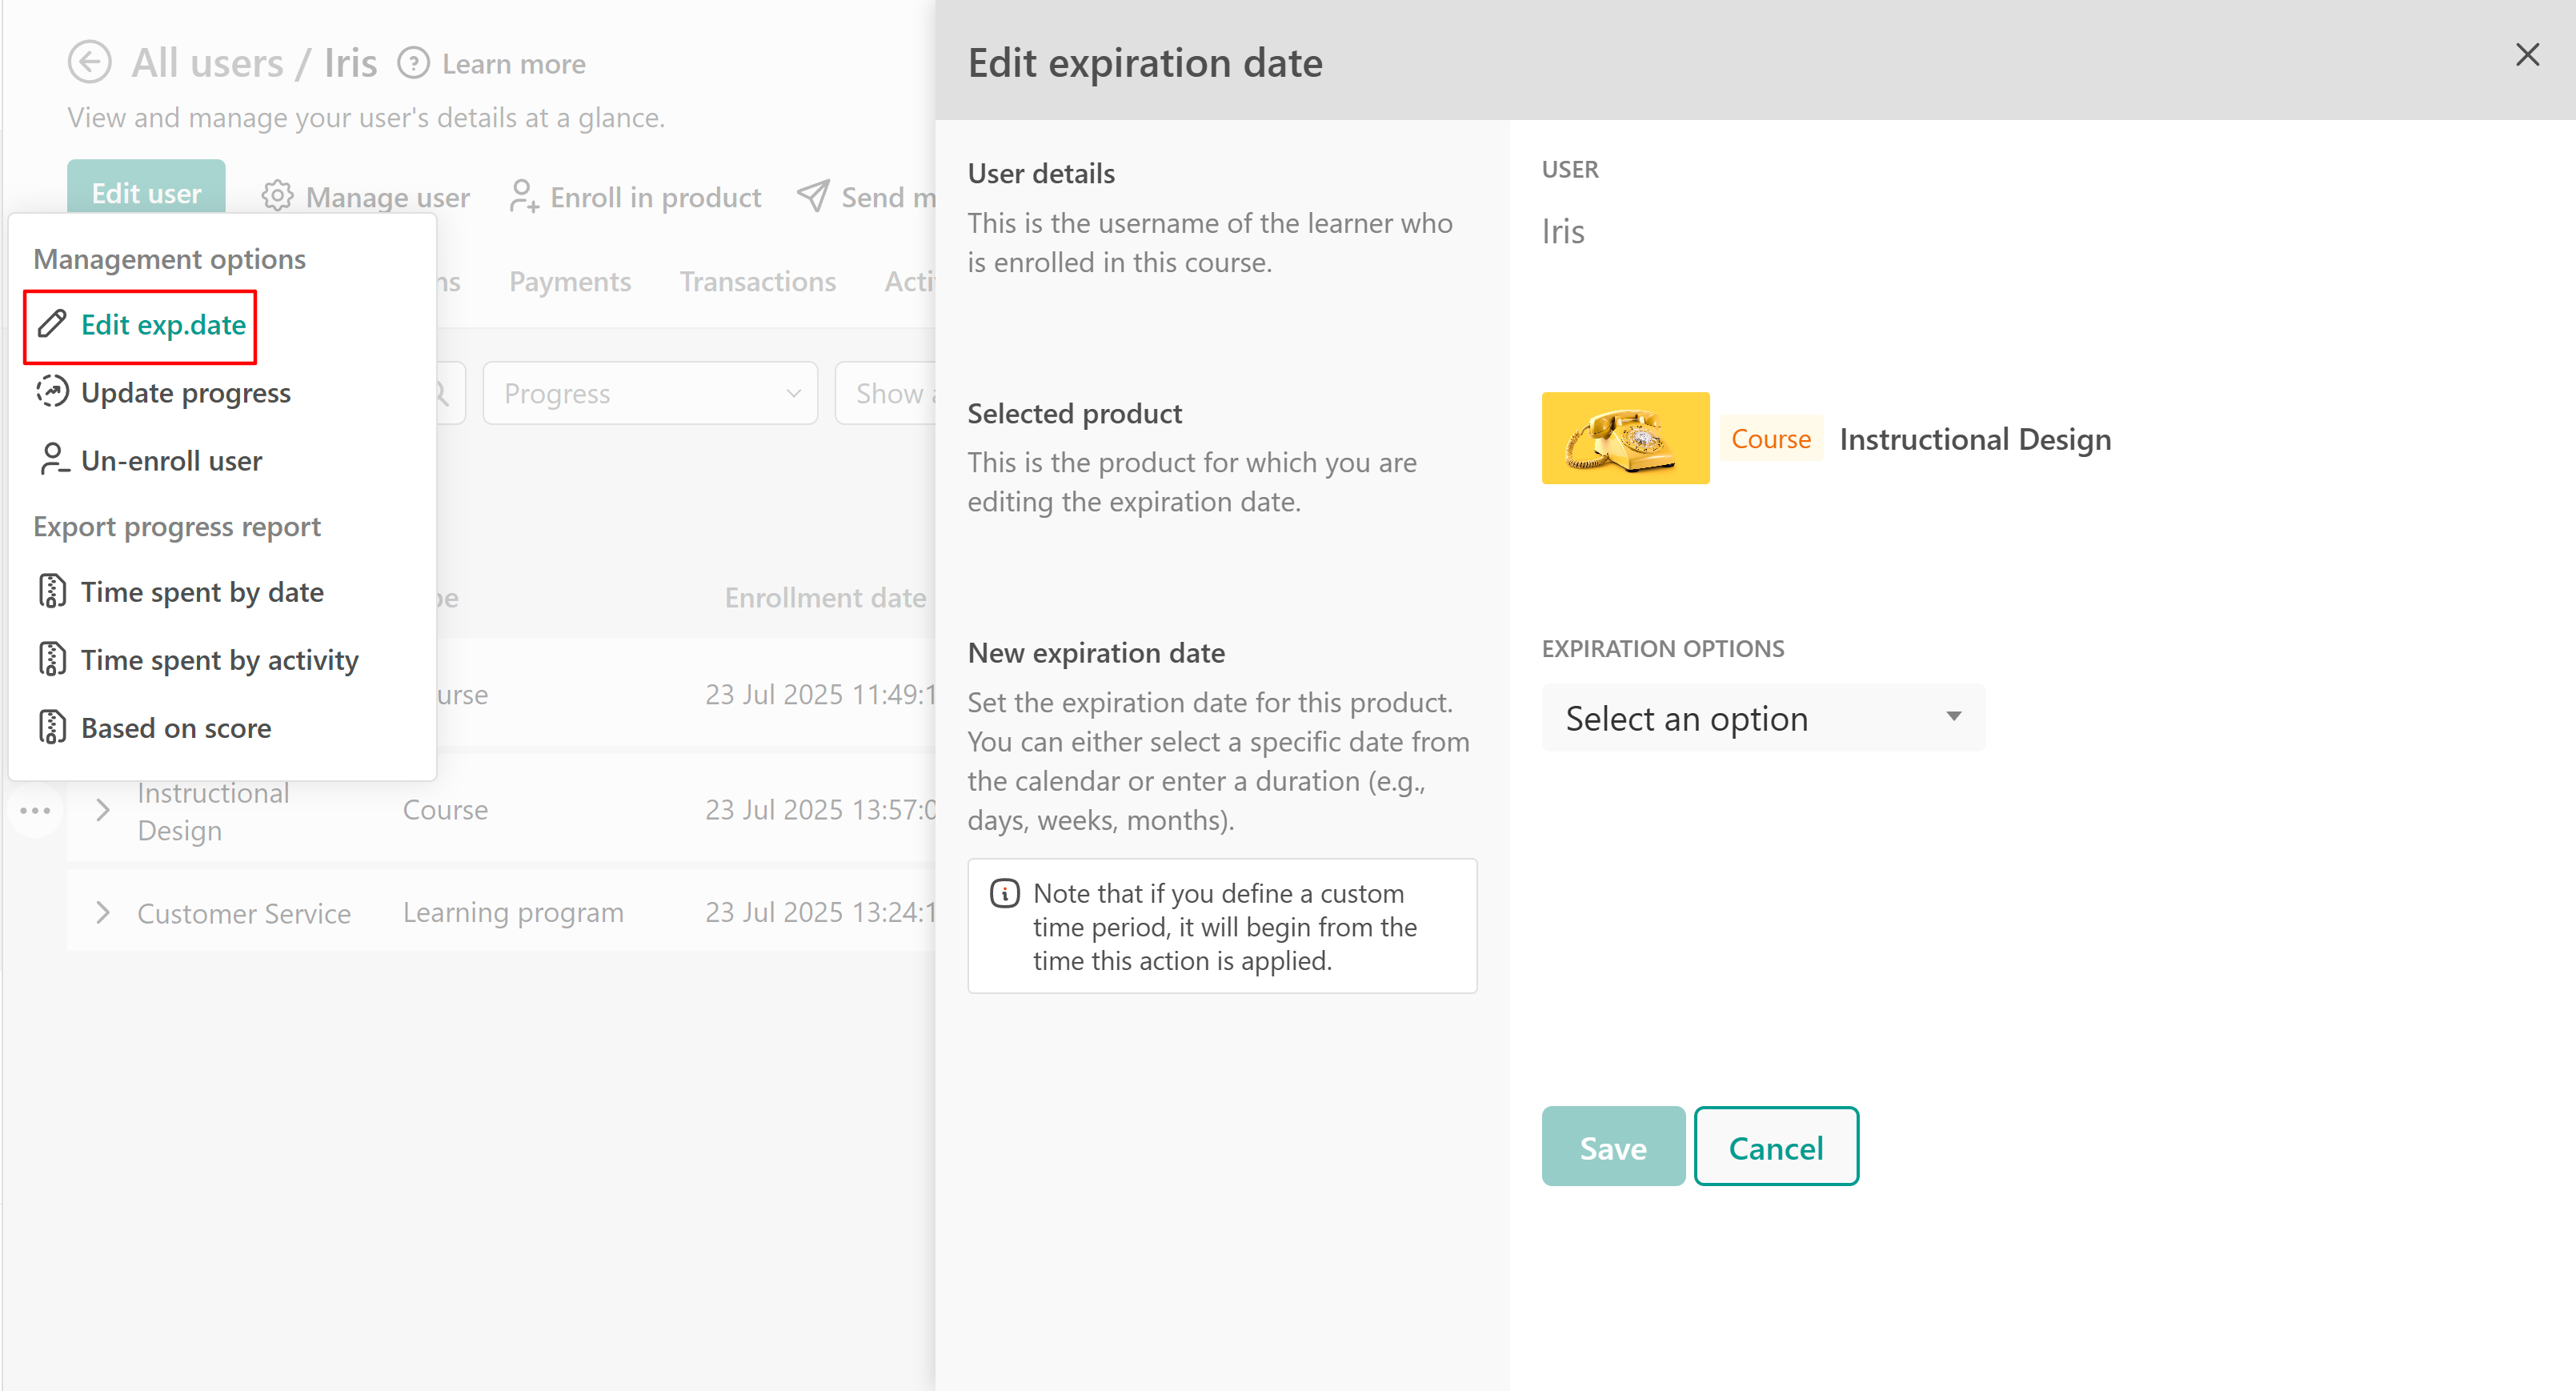Open the Select an option dropdown

coord(1762,718)
